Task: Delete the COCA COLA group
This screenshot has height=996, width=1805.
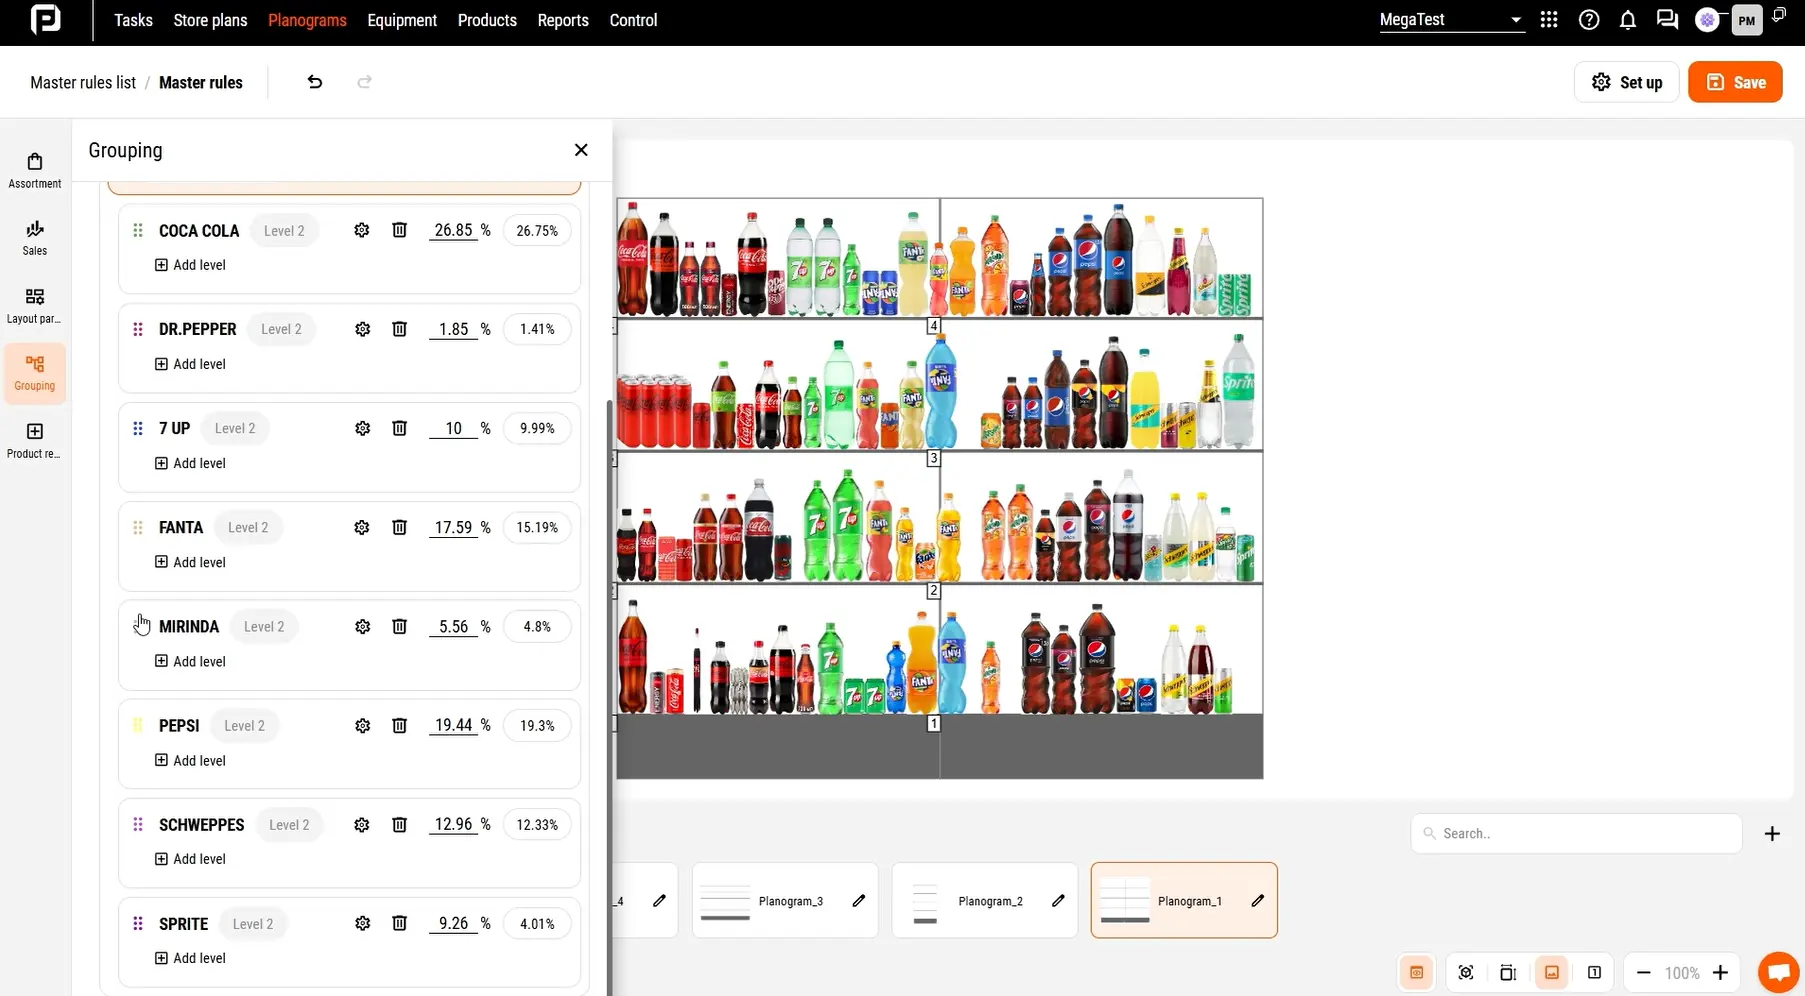Action: coord(399,230)
